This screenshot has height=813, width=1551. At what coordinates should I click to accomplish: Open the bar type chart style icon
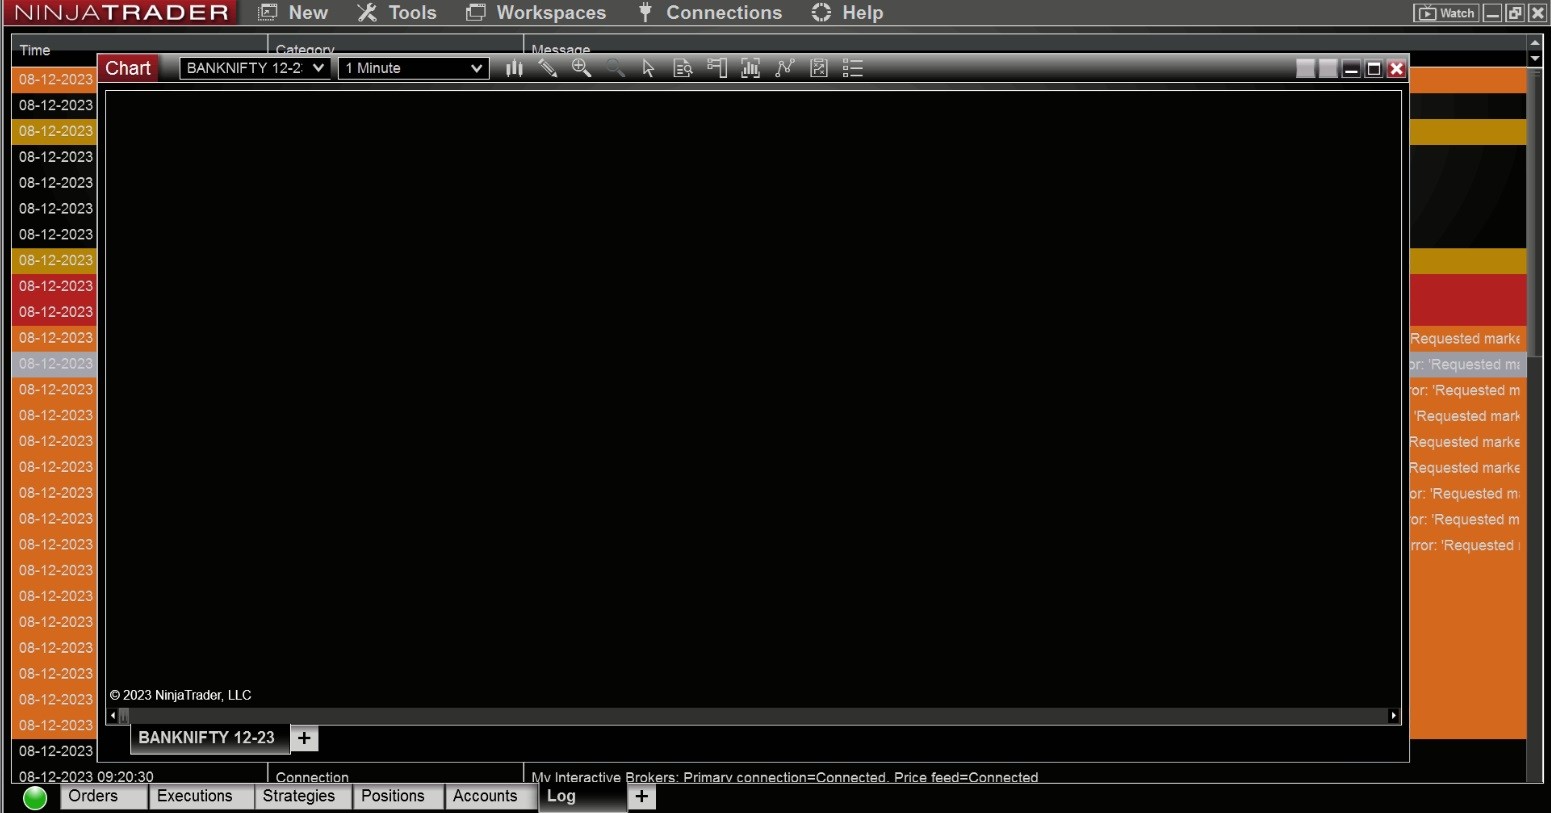[x=514, y=68]
